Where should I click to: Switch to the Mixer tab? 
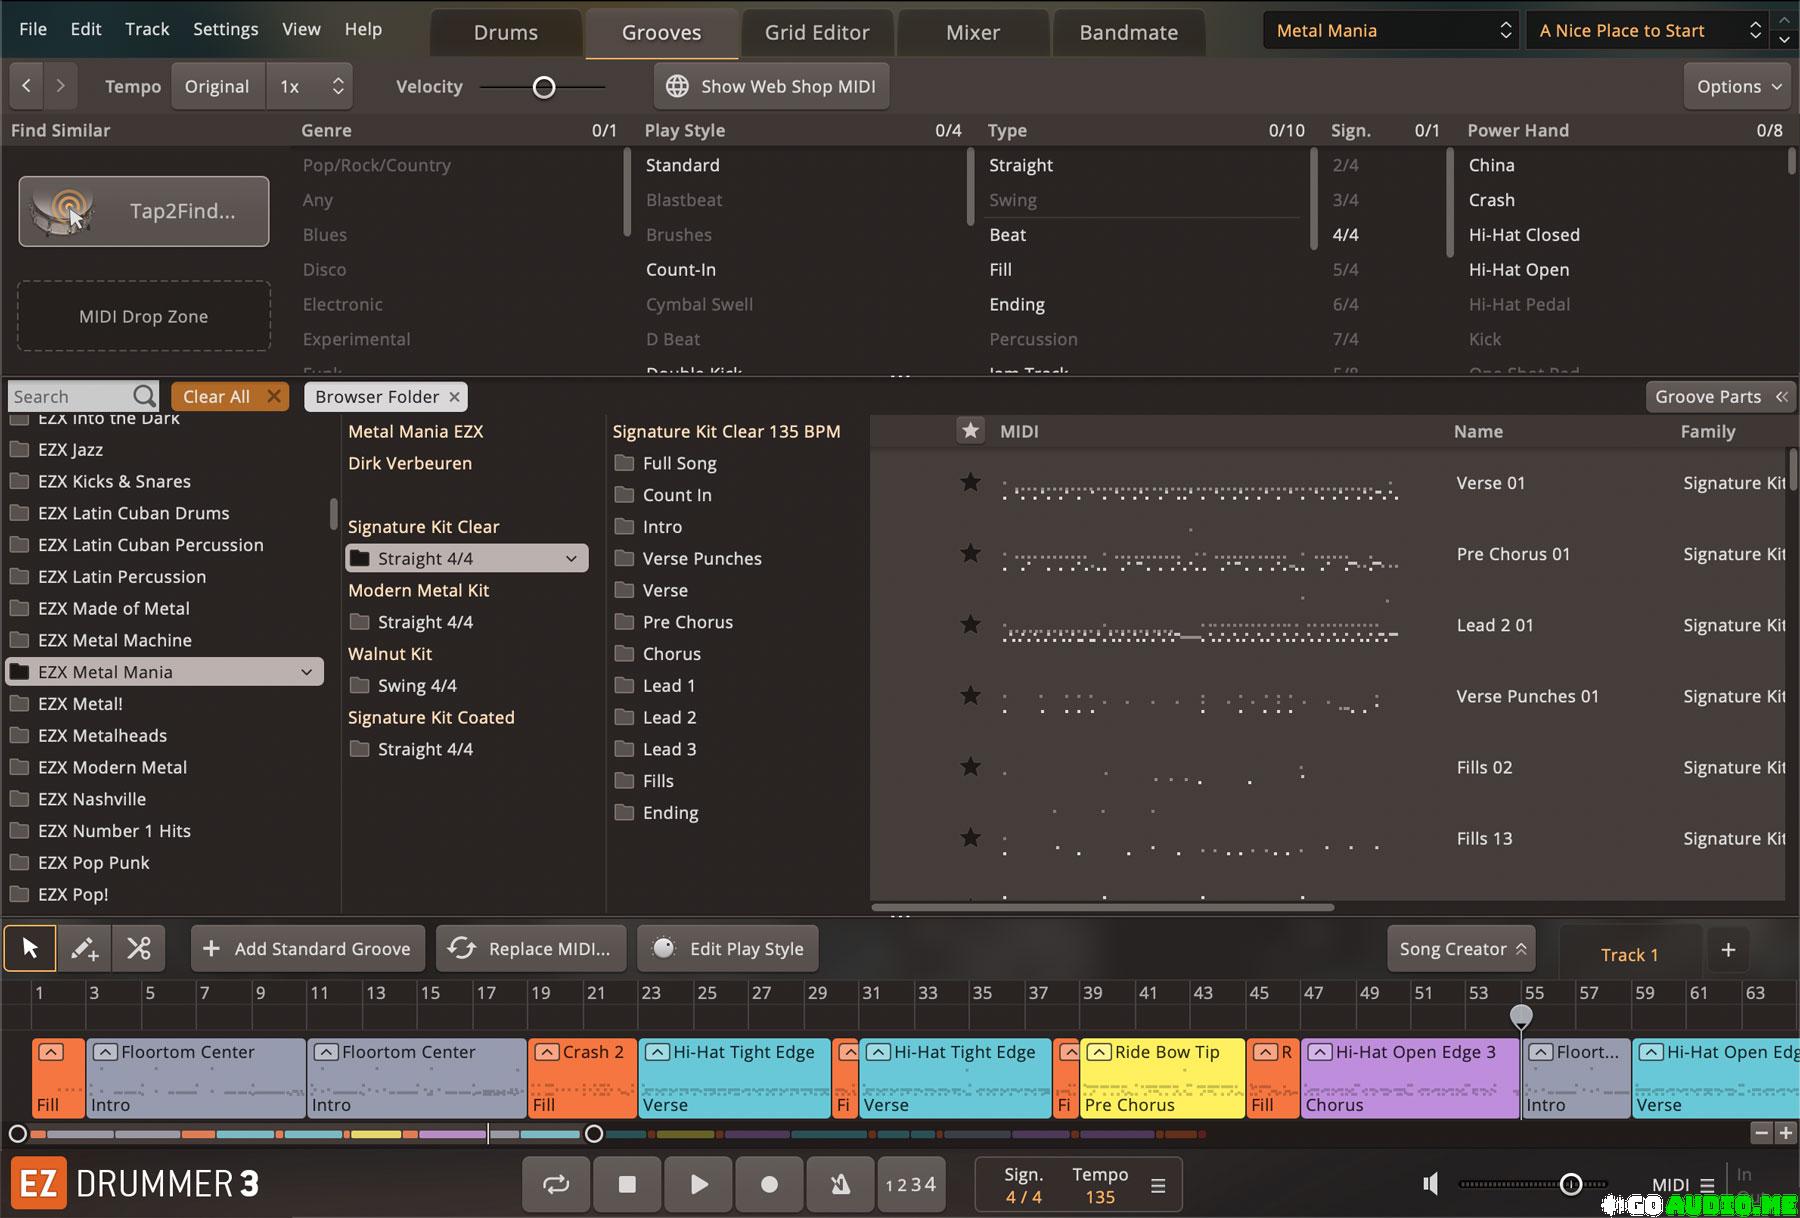point(973,33)
